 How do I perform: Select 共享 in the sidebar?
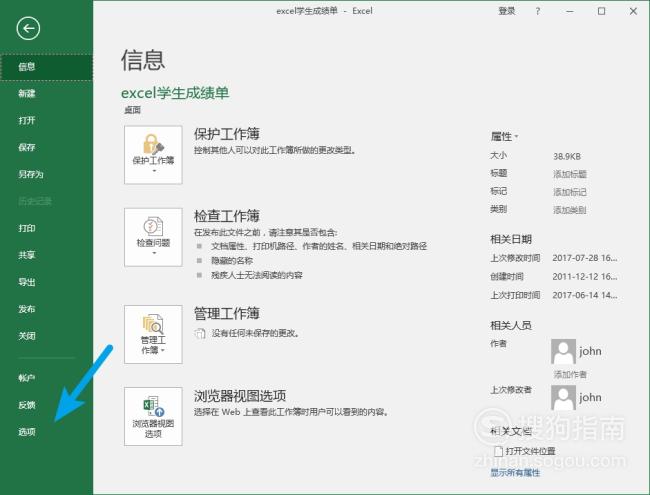(x=46, y=255)
